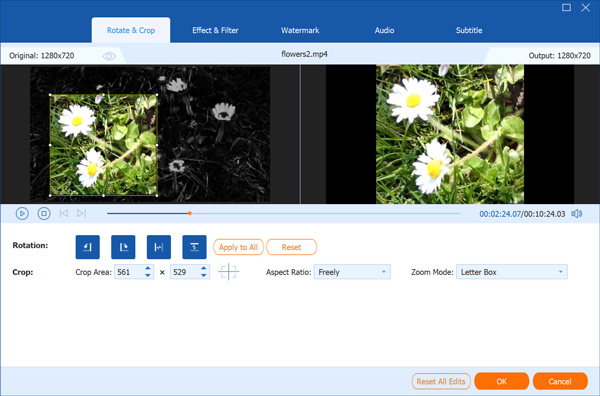Mute audio using speaker icon
Screen dimensions: 600x396
(x=576, y=213)
